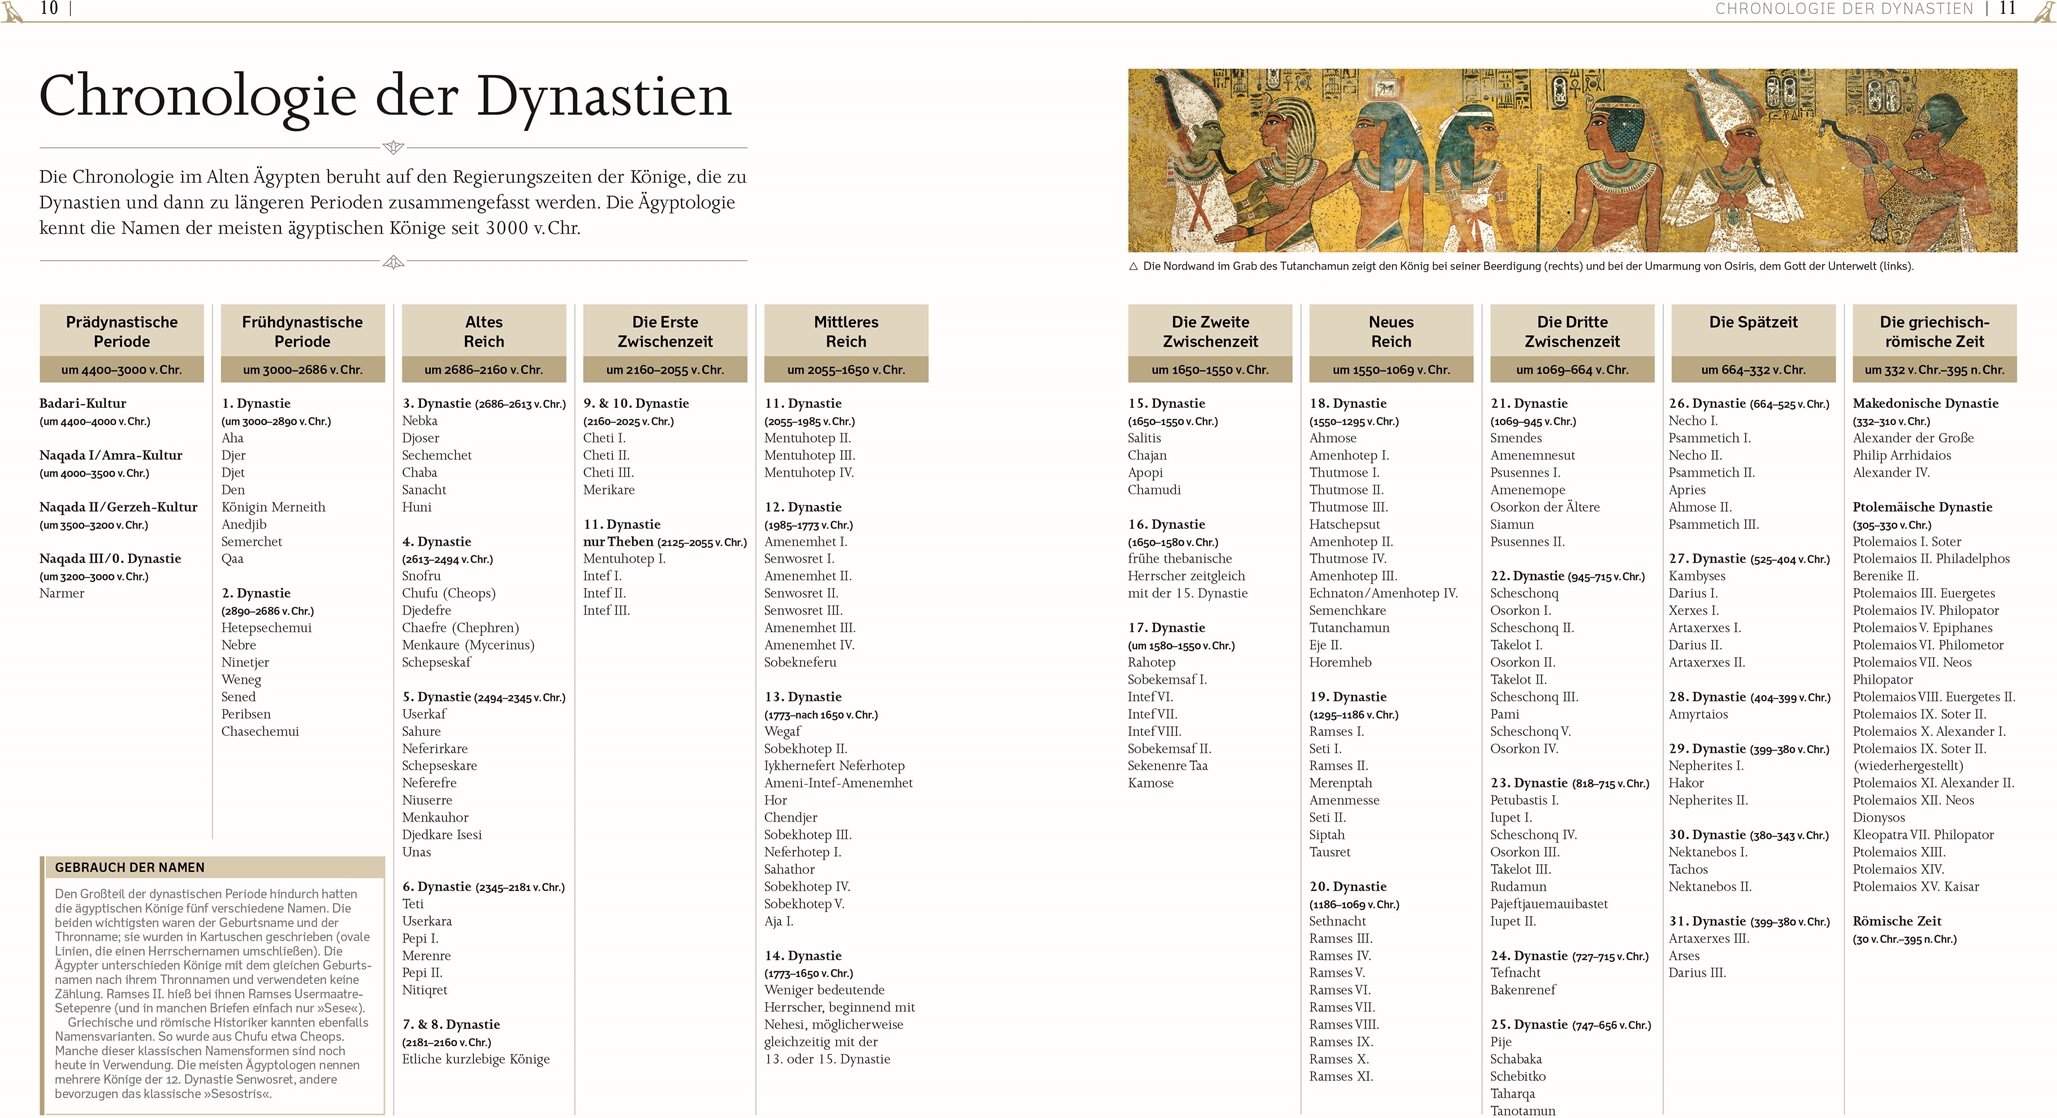
Task: Click 'Sobekneferu' in the 12. Dynastie
Action: pyautogui.click(x=800, y=662)
